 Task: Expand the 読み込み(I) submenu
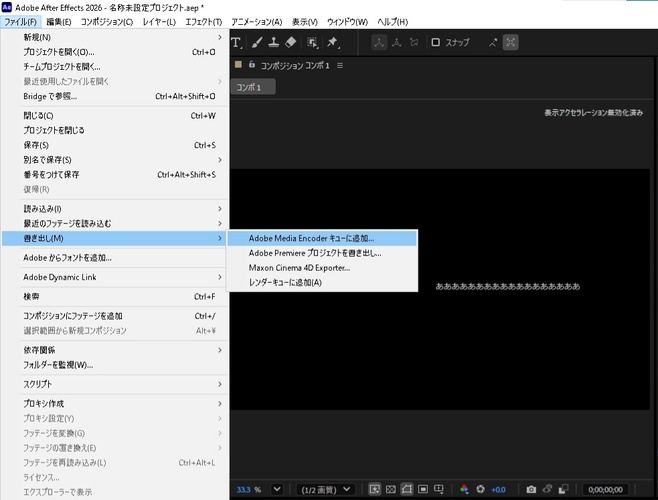pyautogui.click(x=115, y=209)
